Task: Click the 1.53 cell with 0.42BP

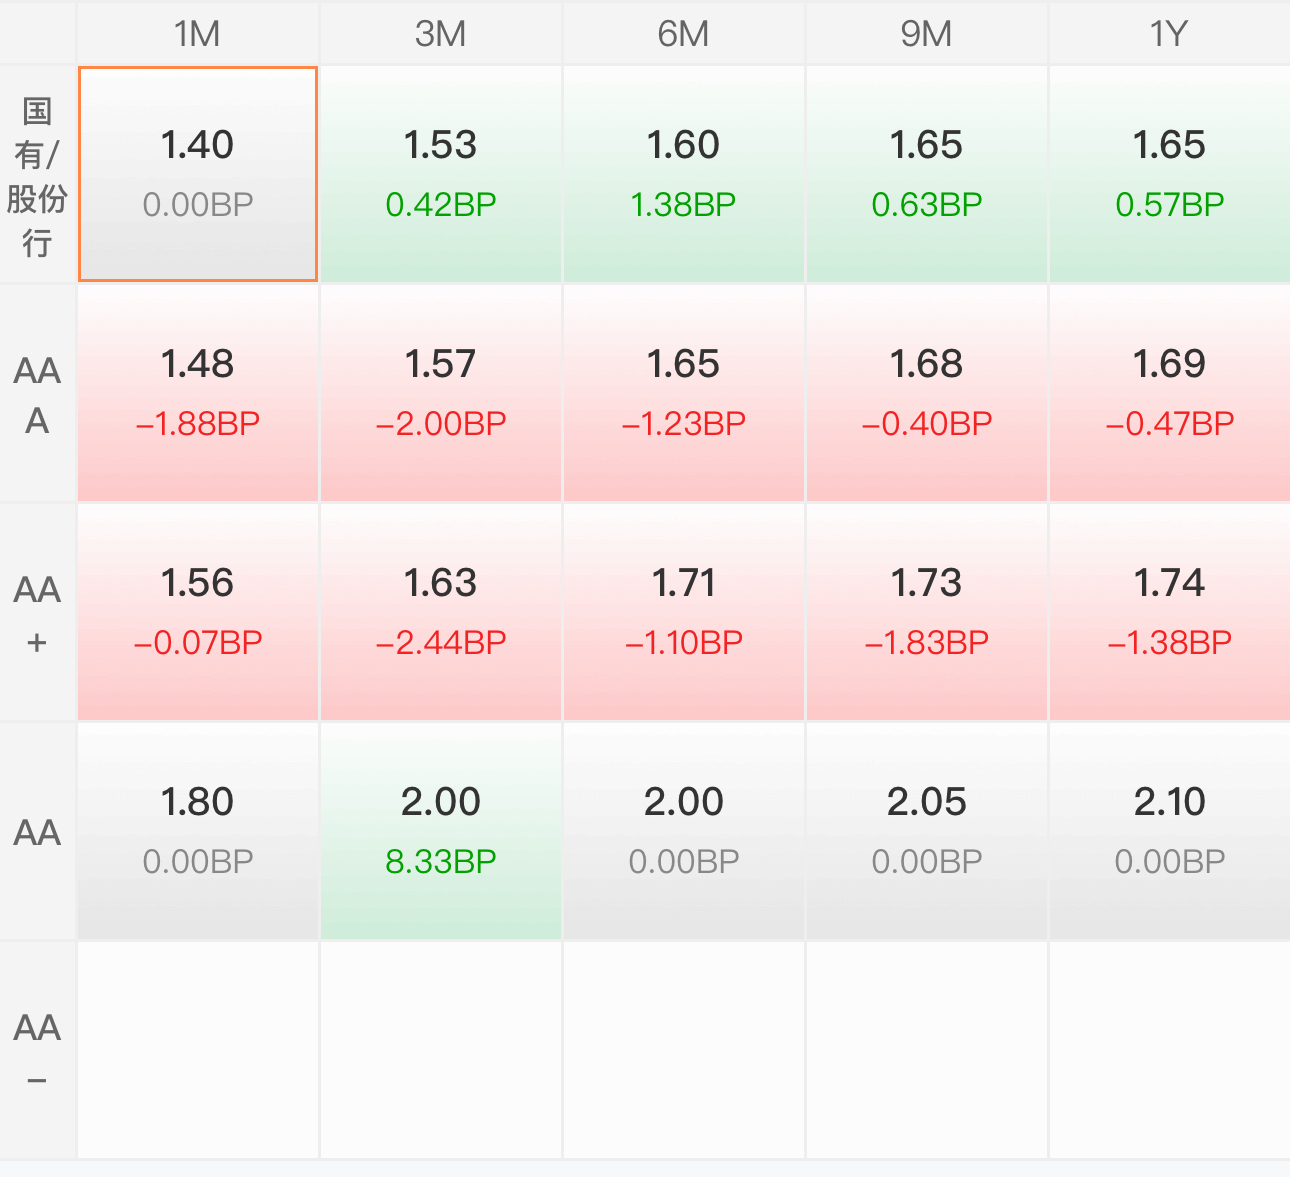Action: point(440,174)
